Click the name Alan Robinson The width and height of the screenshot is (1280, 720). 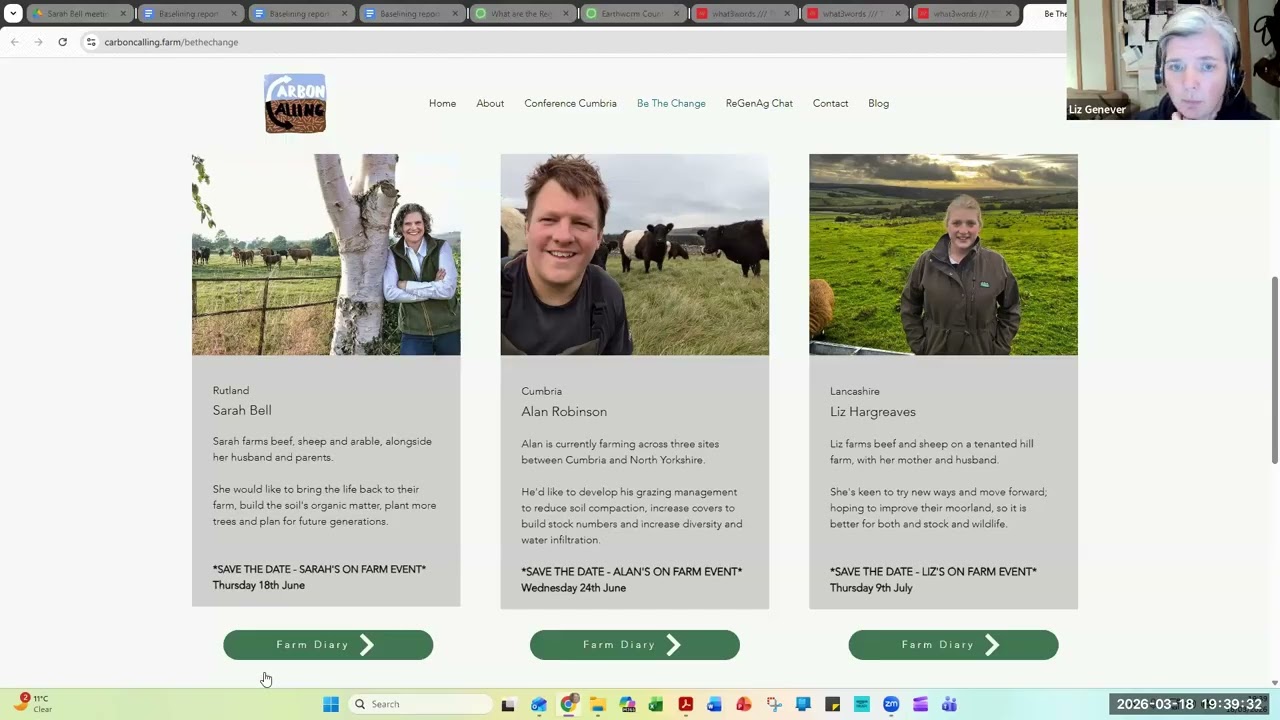[x=564, y=411]
